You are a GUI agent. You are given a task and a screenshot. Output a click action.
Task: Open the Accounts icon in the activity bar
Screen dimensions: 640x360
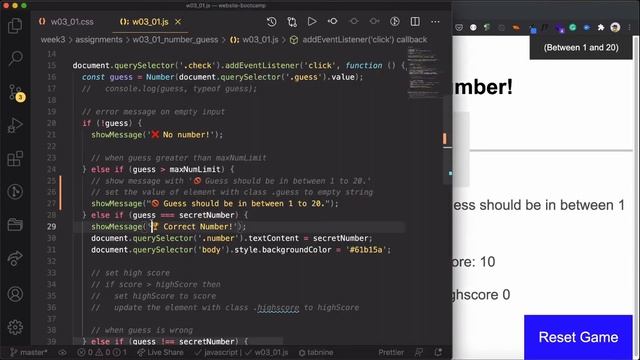15,294
